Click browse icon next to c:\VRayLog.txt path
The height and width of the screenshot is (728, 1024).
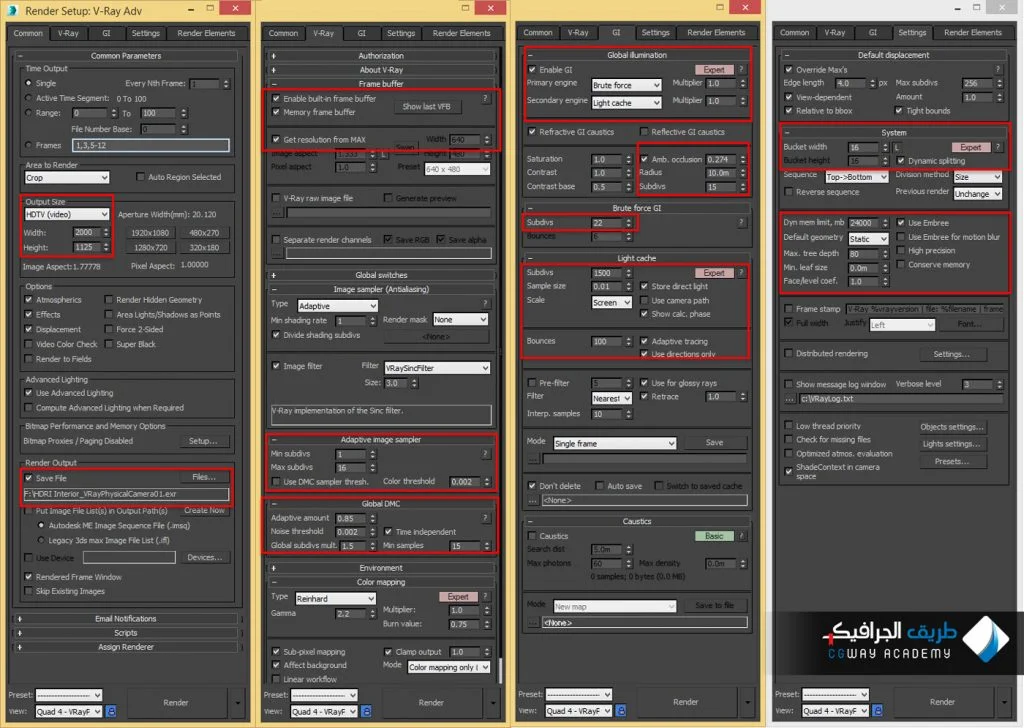[790, 398]
